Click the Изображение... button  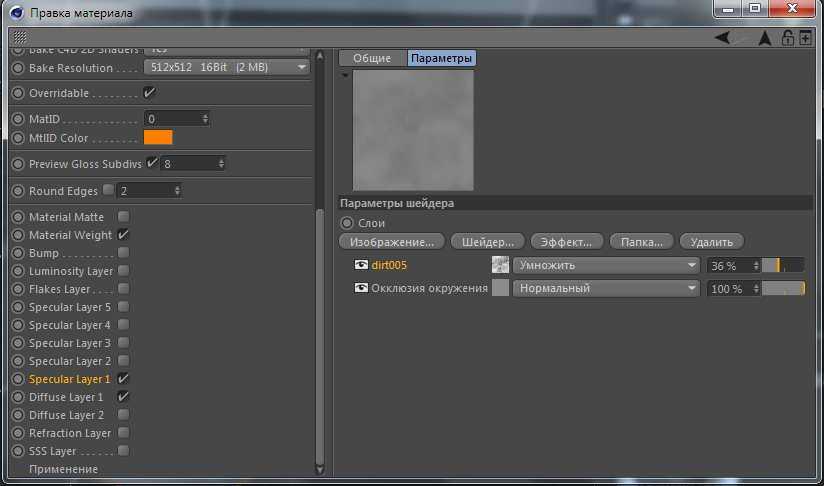(392, 241)
